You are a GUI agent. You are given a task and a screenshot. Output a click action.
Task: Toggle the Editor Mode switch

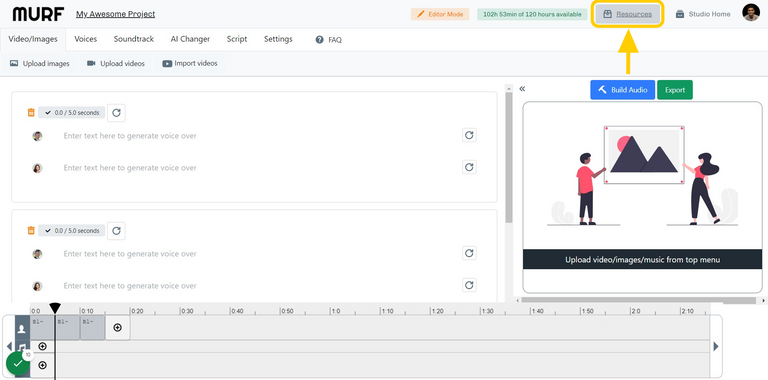pyautogui.click(x=440, y=14)
